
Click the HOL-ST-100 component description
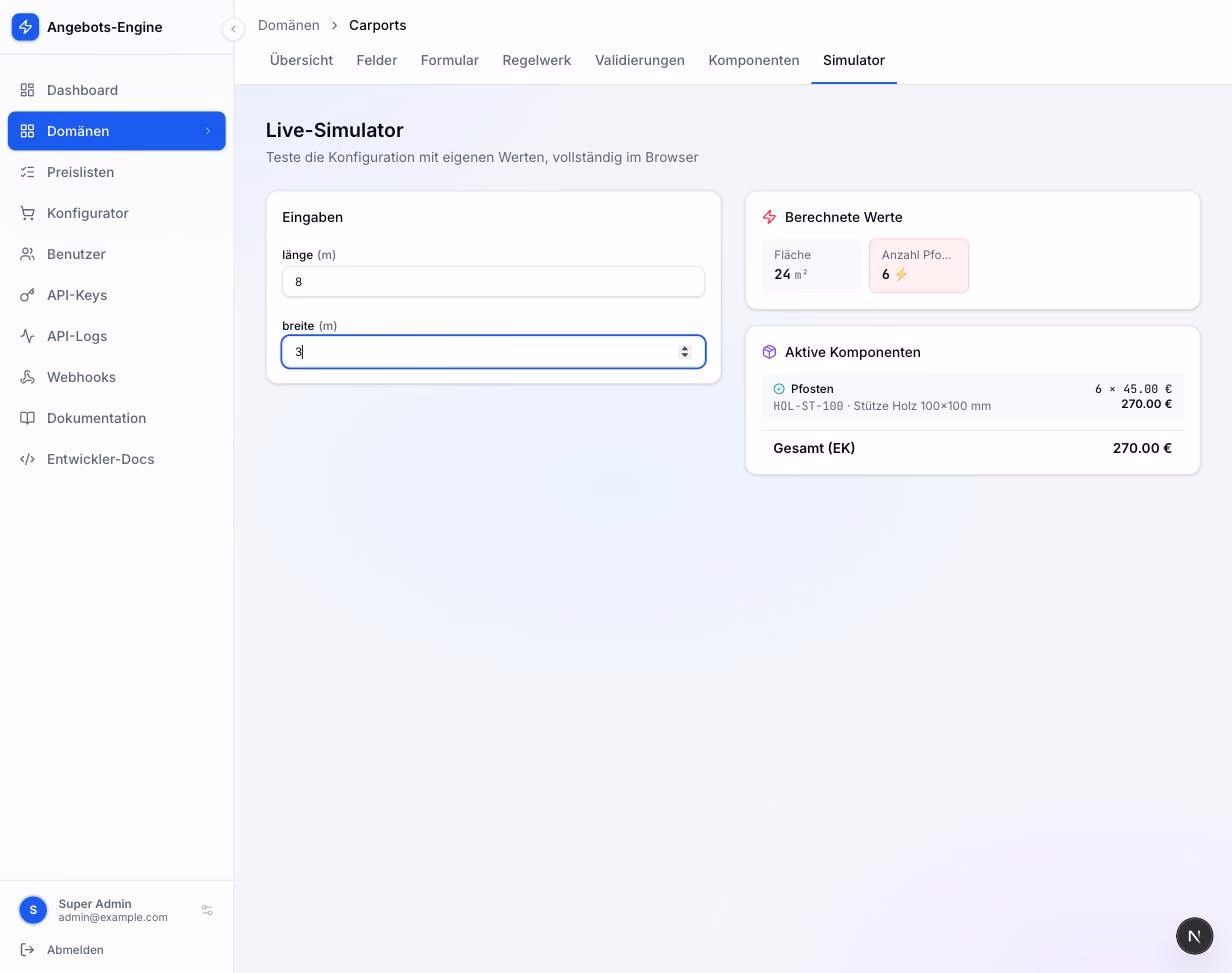click(882, 406)
